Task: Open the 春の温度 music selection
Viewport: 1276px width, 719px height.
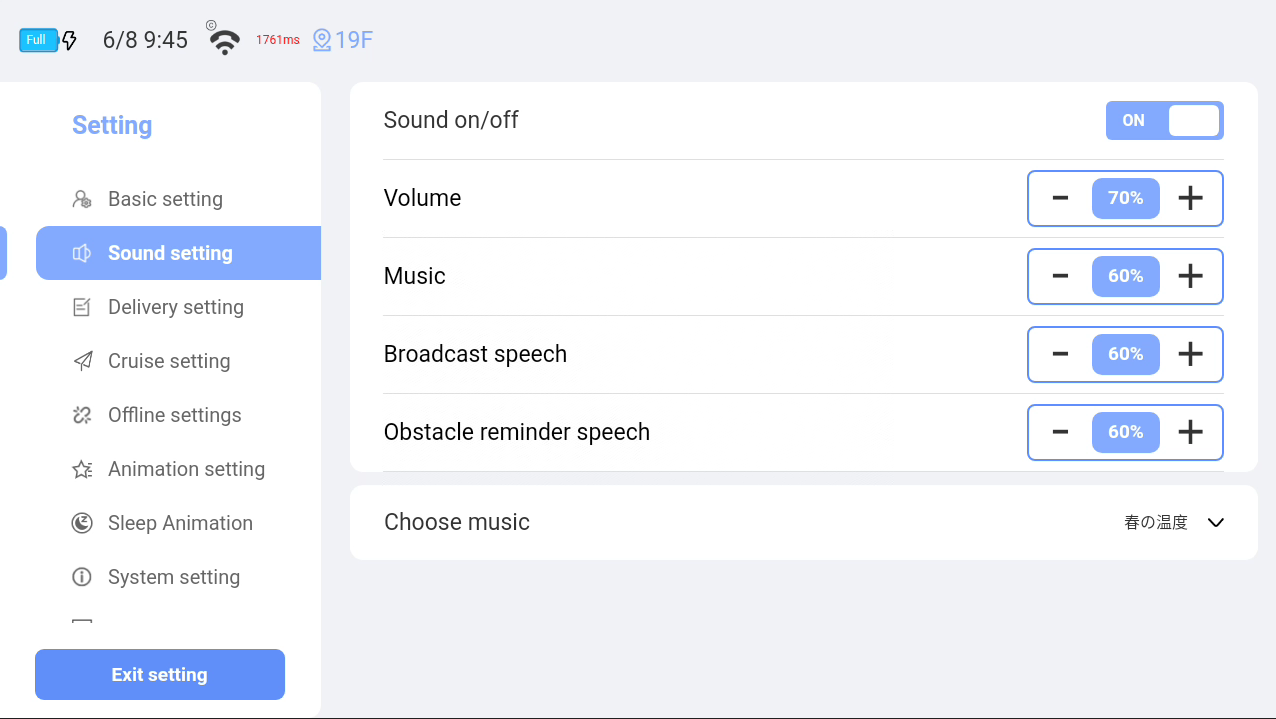Action: click(1156, 522)
